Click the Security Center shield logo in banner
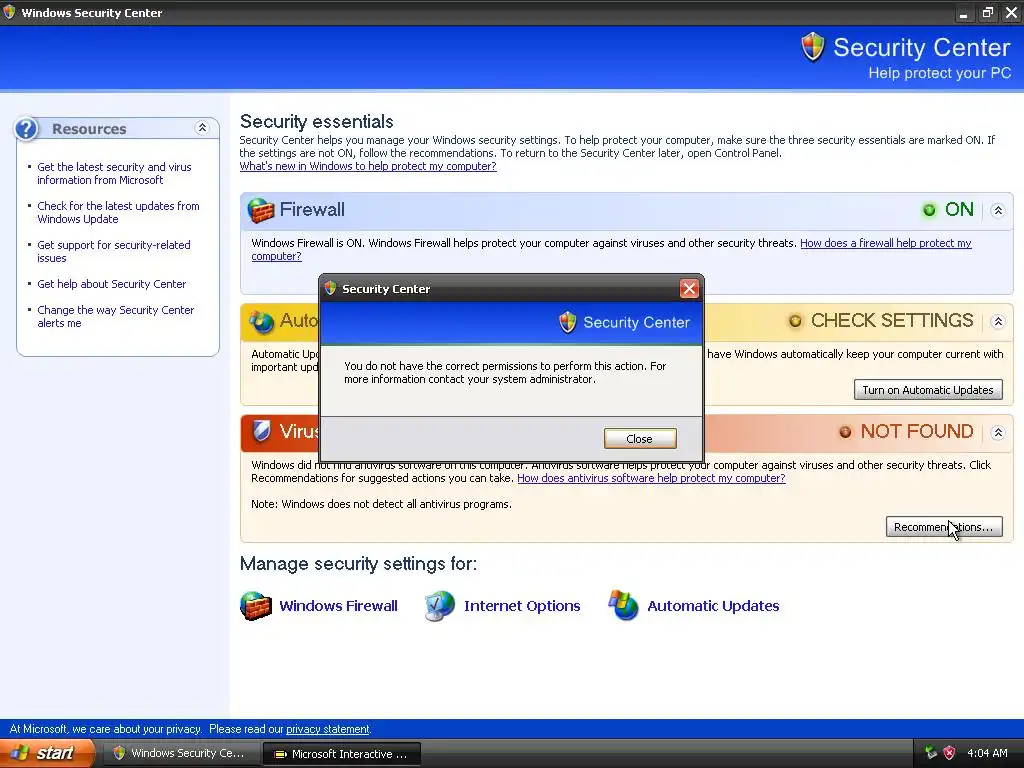 [812, 47]
